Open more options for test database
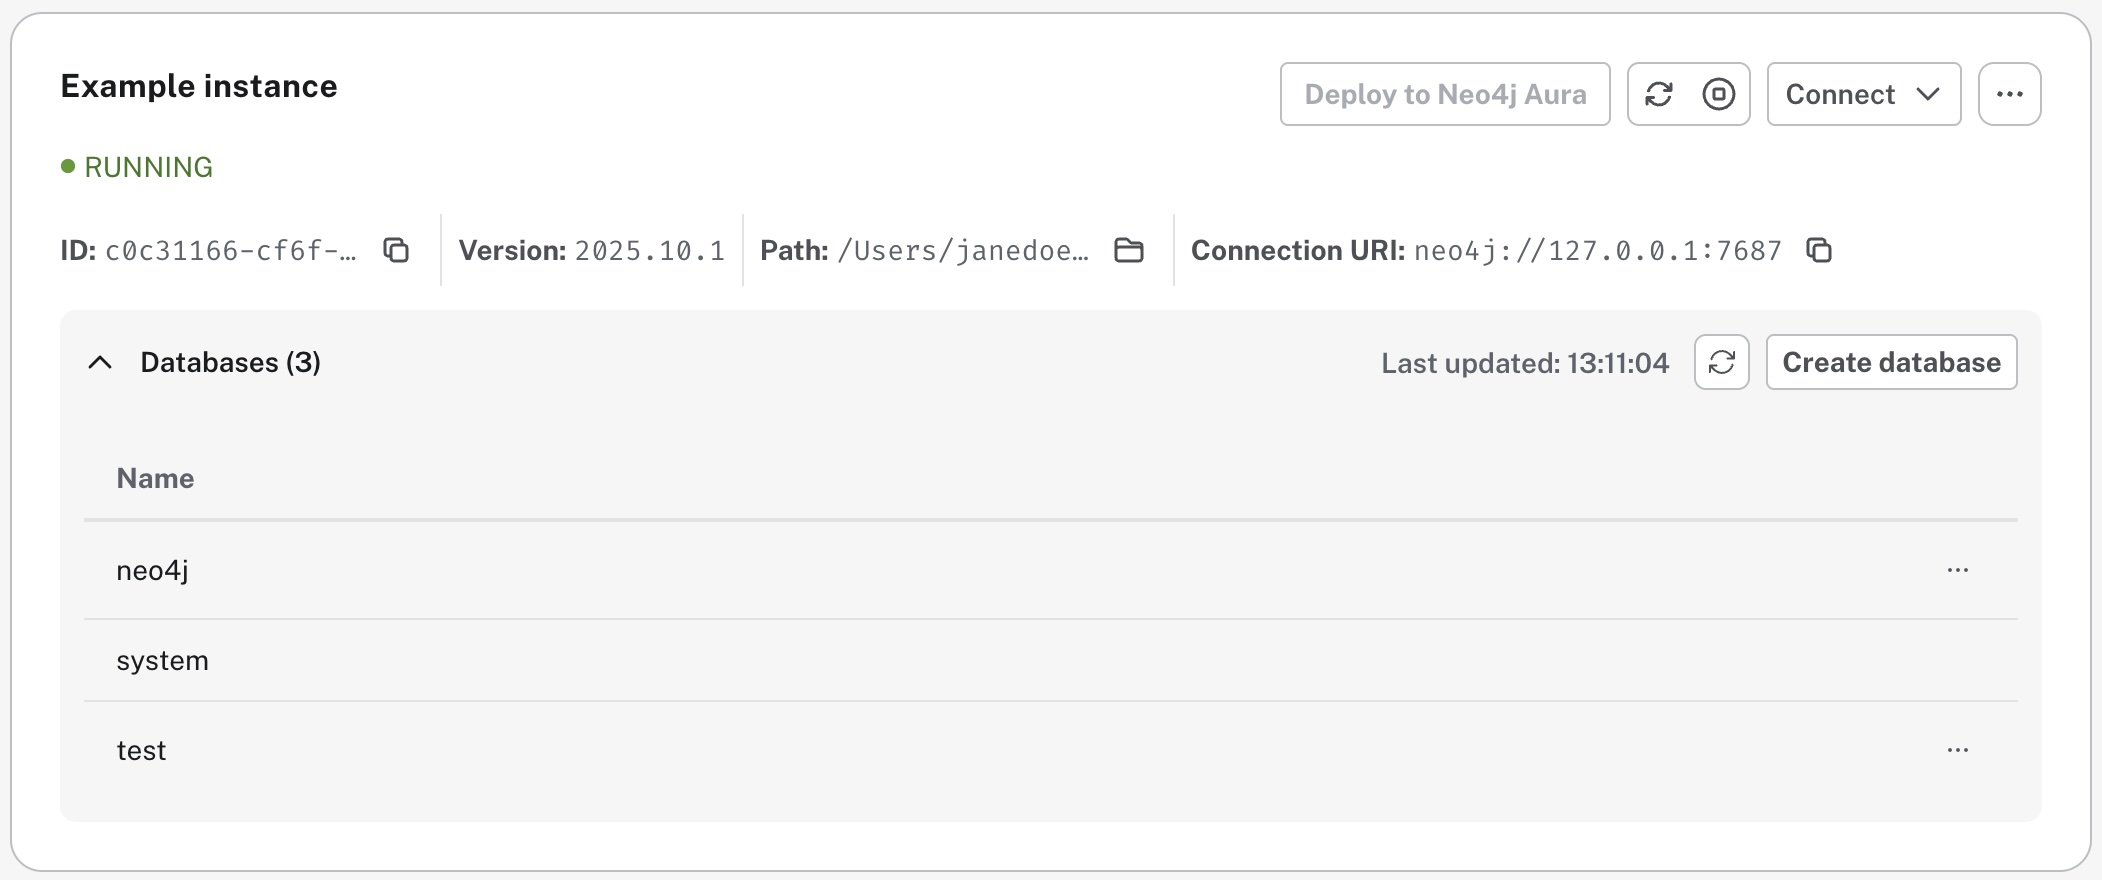 (x=1957, y=750)
